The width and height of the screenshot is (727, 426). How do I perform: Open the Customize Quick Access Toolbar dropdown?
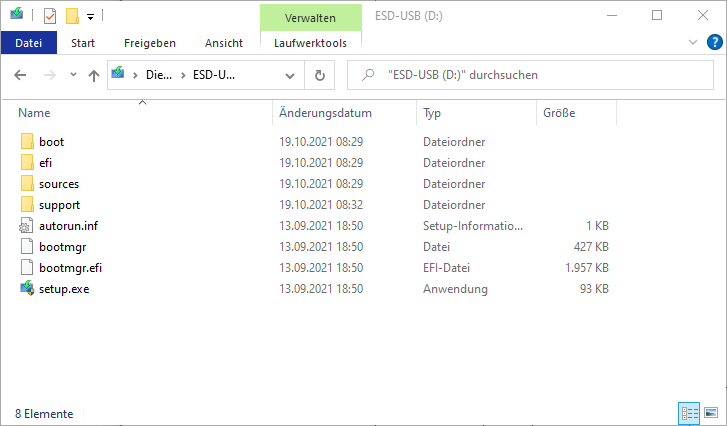[90, 17]
